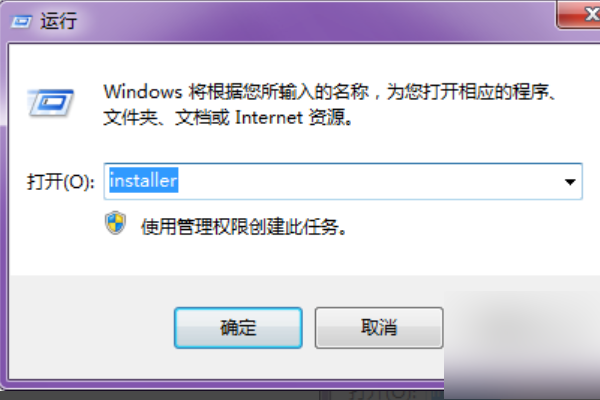Click the empty area right of installer text
Image resolution: width=600 pixels, height=400 pixels.
(367, 181)
